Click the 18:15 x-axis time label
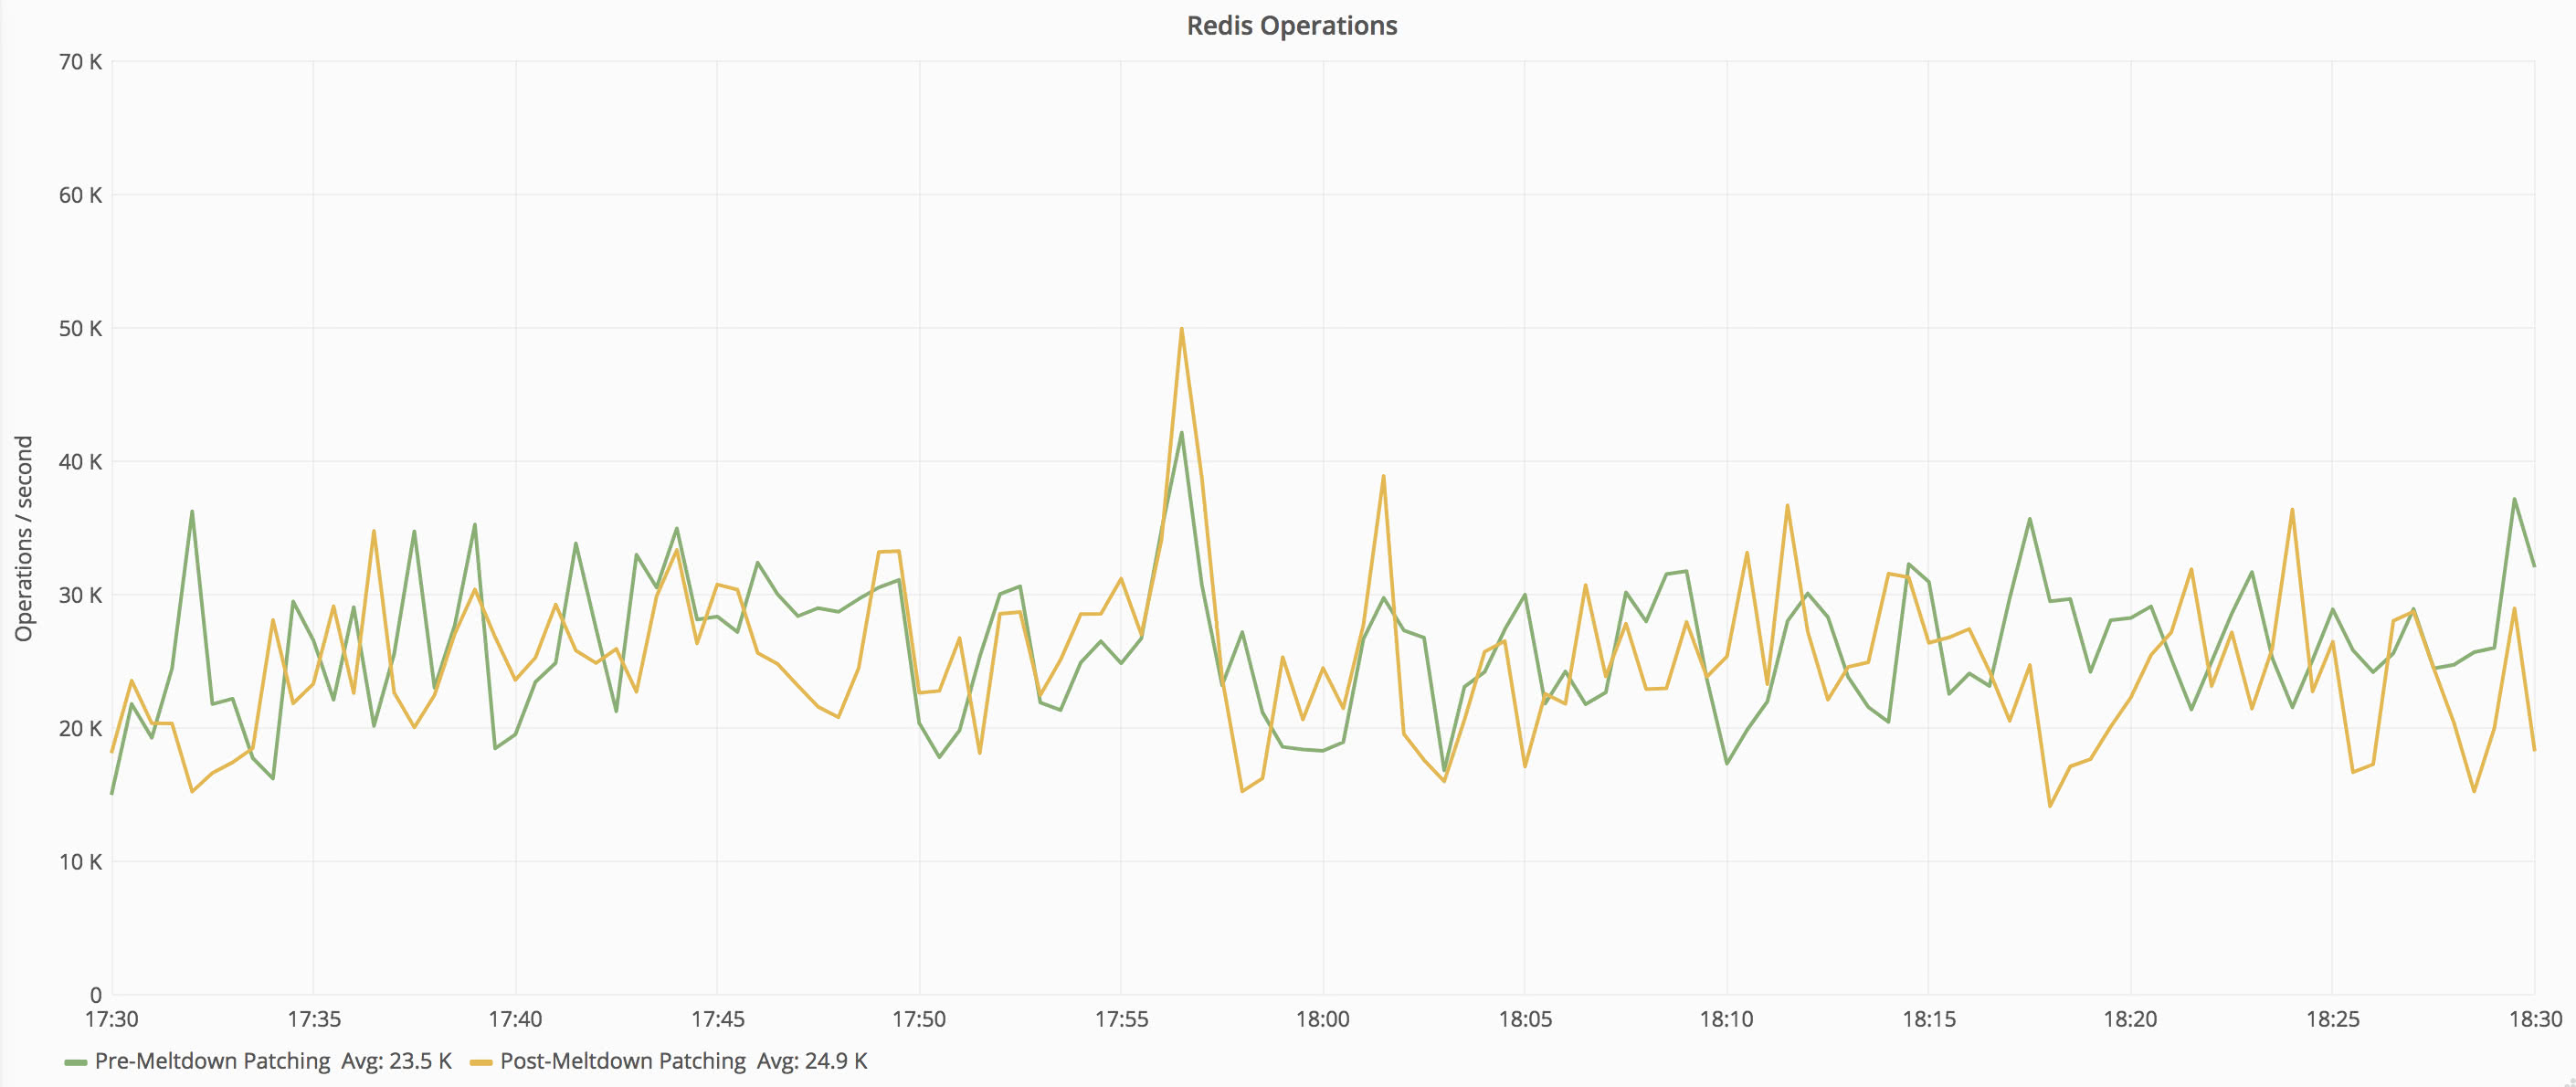The height and width of the screenshot is (1087, 2576). (1928, 1019)
